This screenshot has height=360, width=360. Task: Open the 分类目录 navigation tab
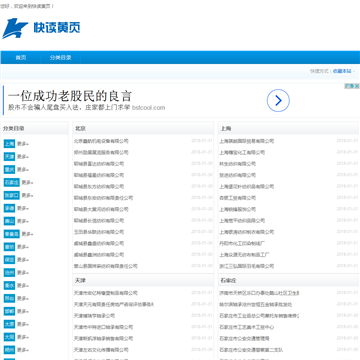[x=61, y=57]
